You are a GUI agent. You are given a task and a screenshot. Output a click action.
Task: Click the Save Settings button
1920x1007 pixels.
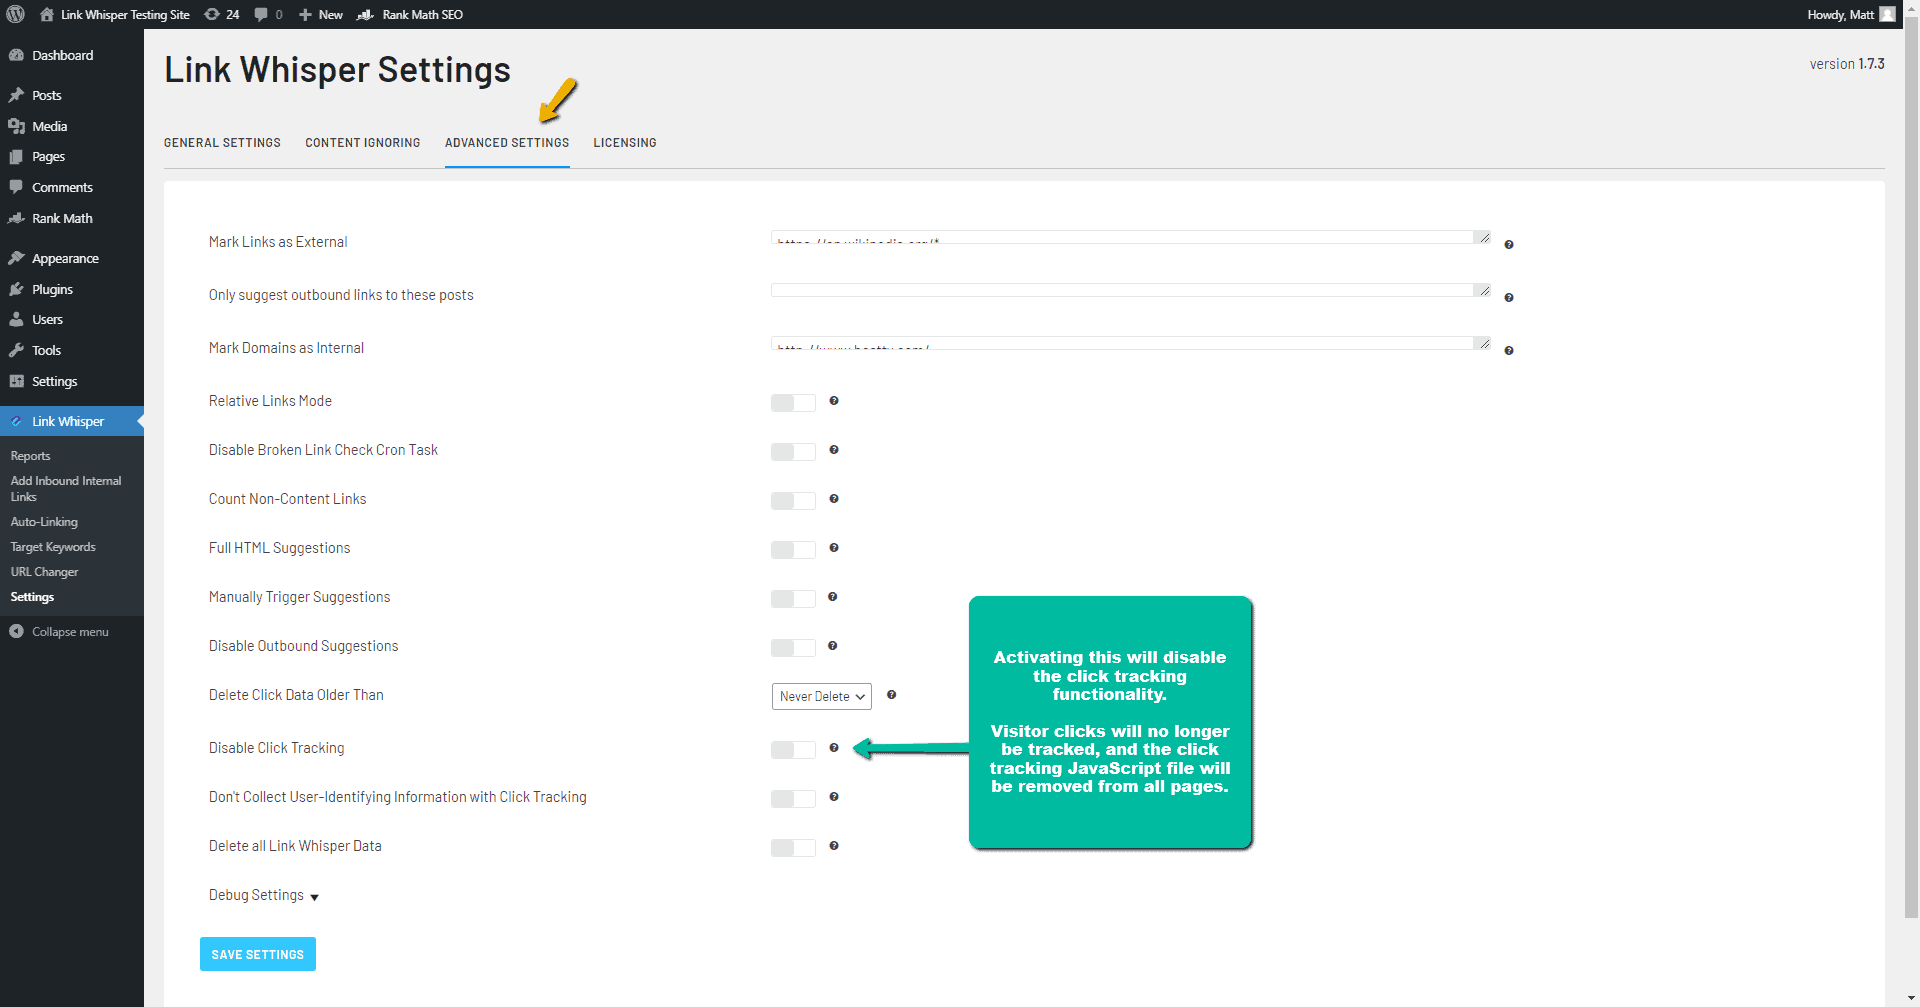pos(257,953)
